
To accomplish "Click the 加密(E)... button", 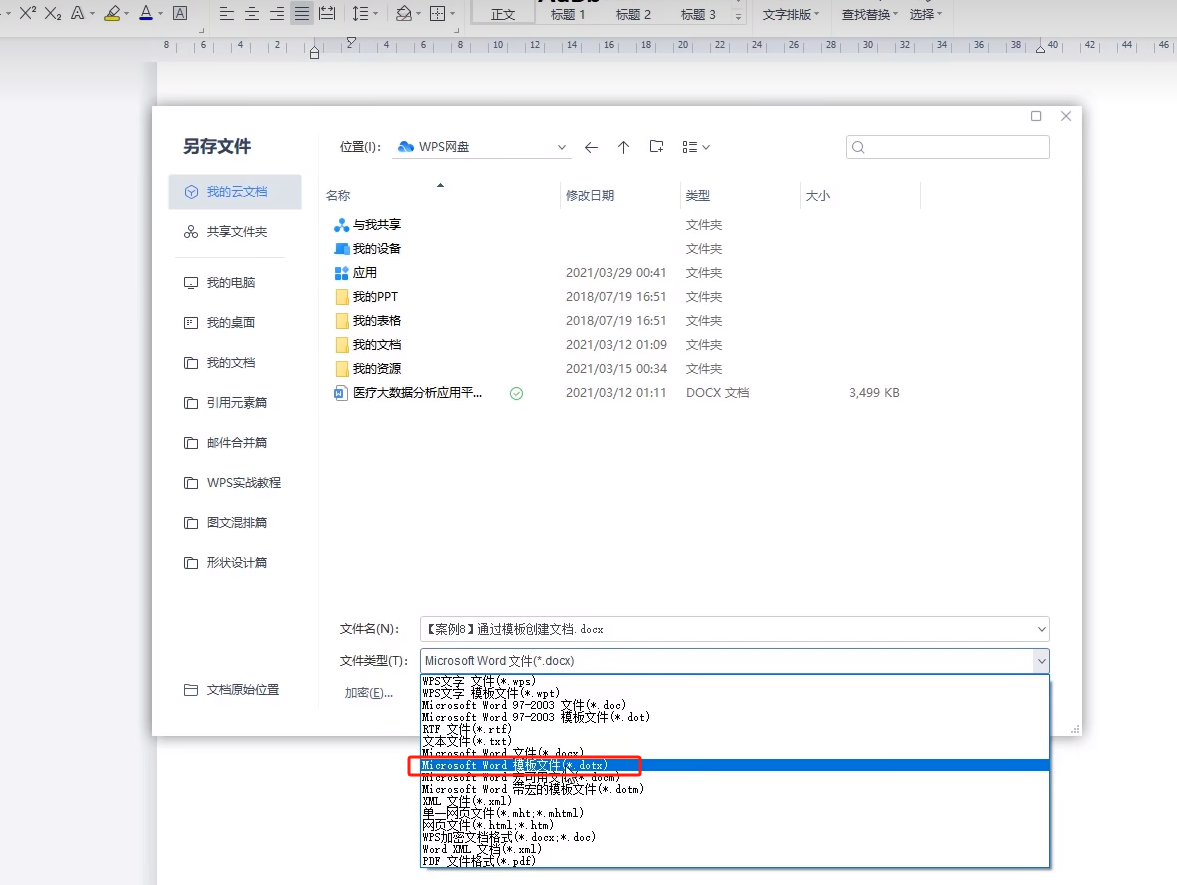I will (x=369, y=693).
